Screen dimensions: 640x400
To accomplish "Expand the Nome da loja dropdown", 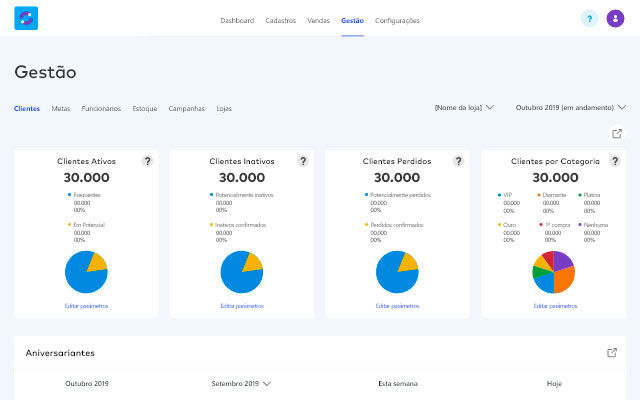I will (464, 107).
